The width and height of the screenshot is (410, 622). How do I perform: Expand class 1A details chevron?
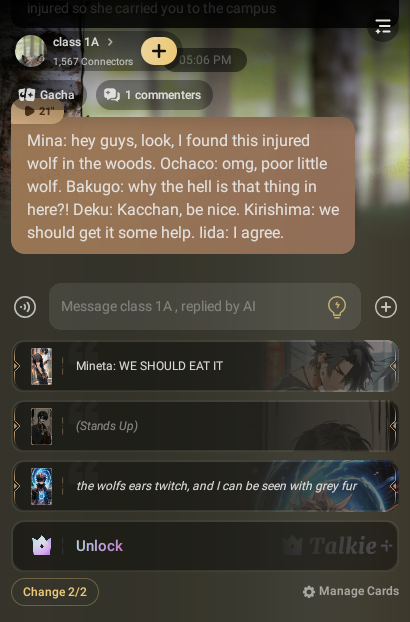[110, 42]
